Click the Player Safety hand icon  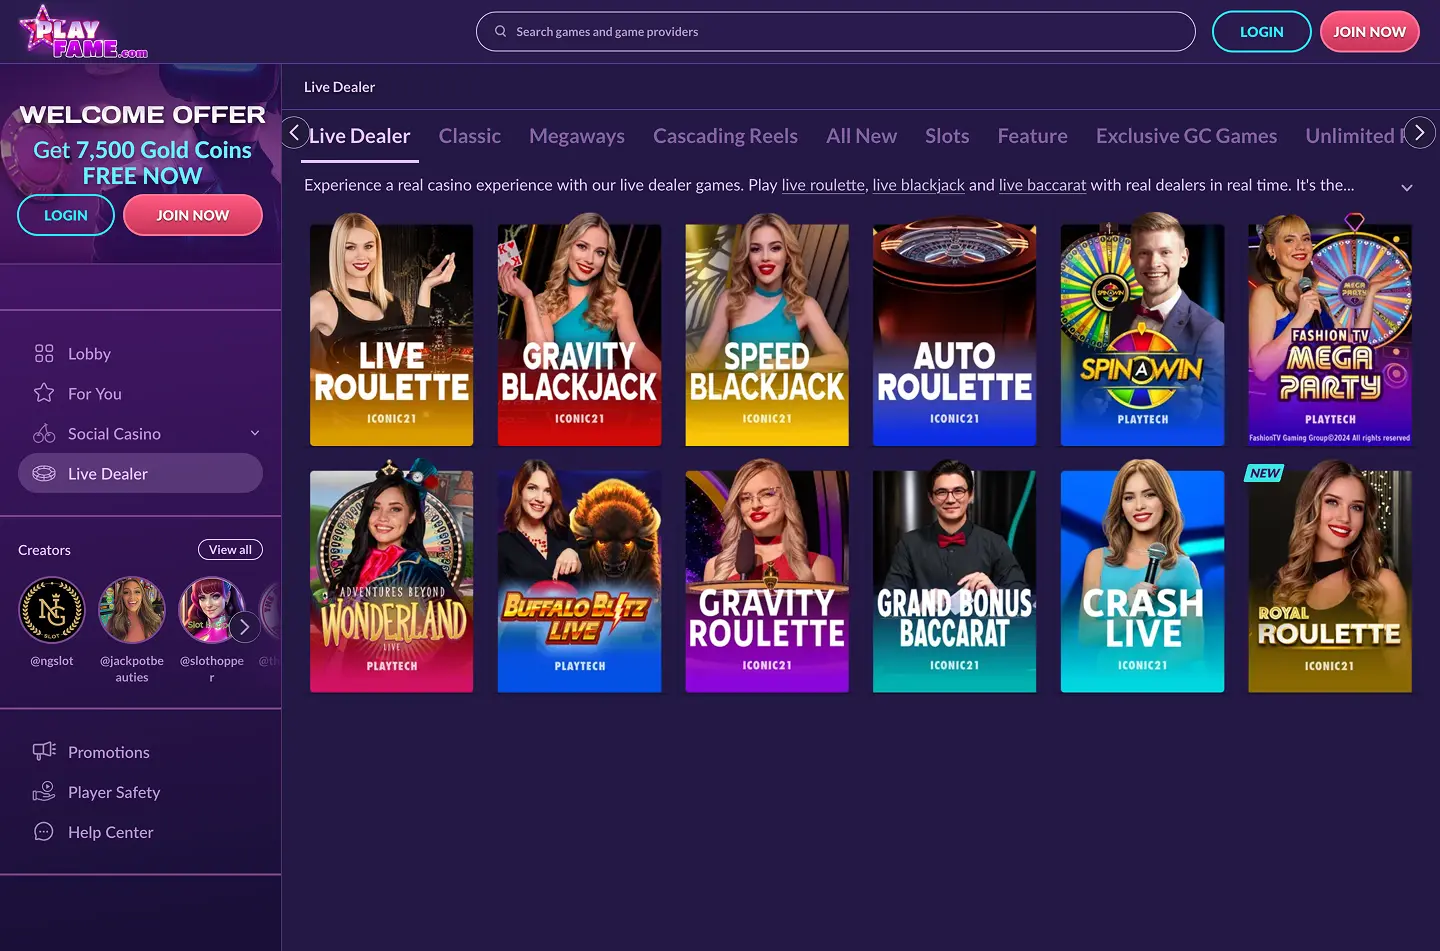click(44, 791)
